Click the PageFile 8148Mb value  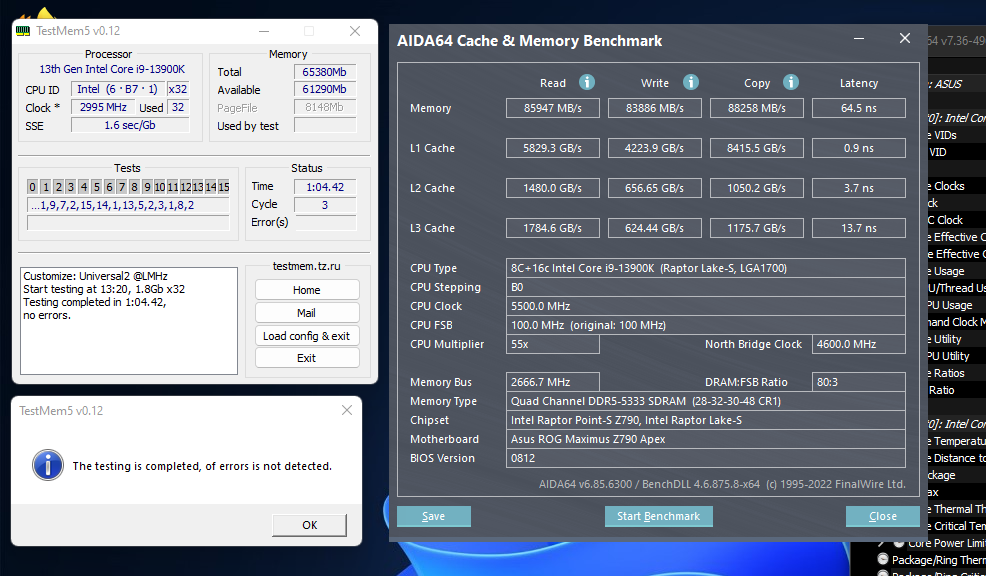(x=324, y=107)
